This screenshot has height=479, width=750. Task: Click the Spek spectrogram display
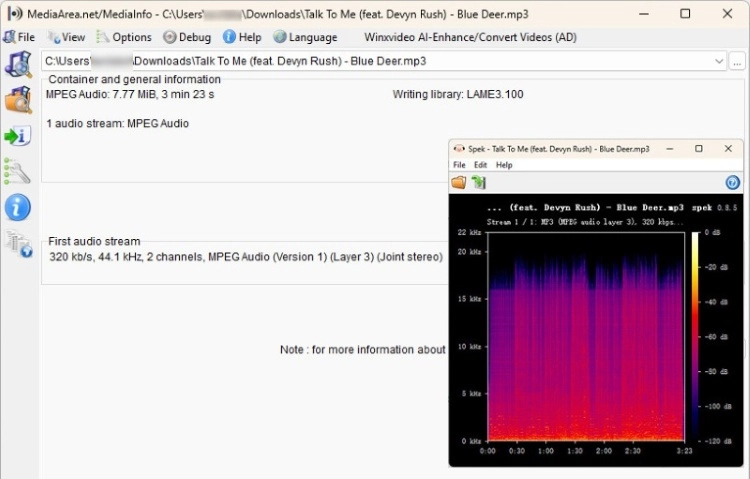click(x=586, y=336)
